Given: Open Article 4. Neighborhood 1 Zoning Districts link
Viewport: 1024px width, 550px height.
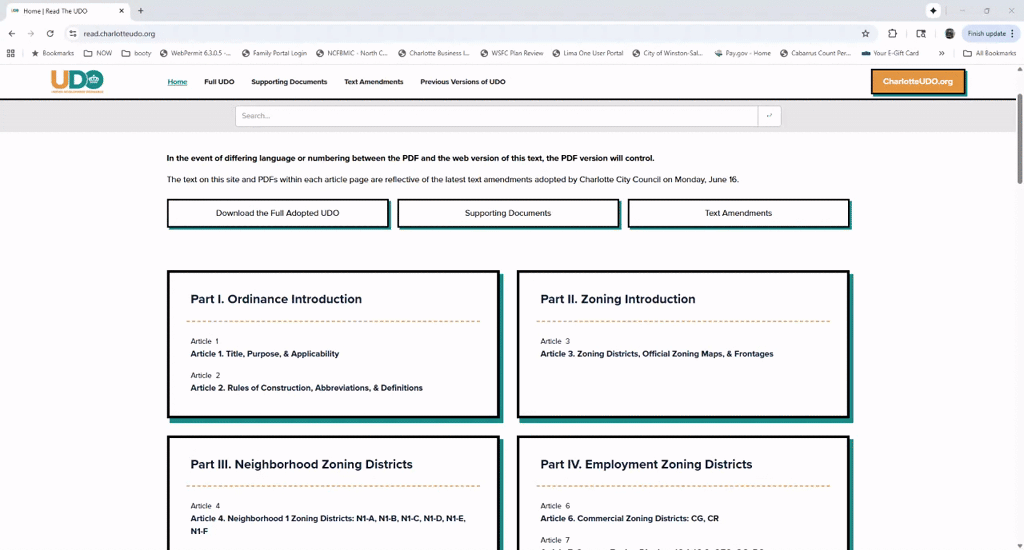Looking at the screenshot, I should (x=328, y=525).
